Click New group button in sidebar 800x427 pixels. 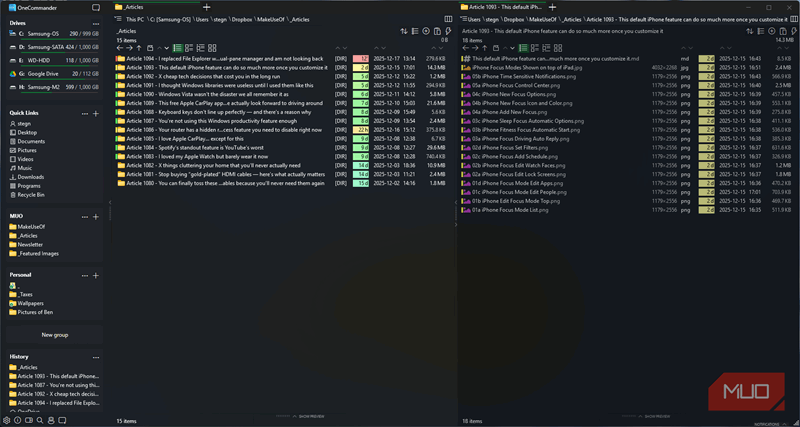(55, 335)
